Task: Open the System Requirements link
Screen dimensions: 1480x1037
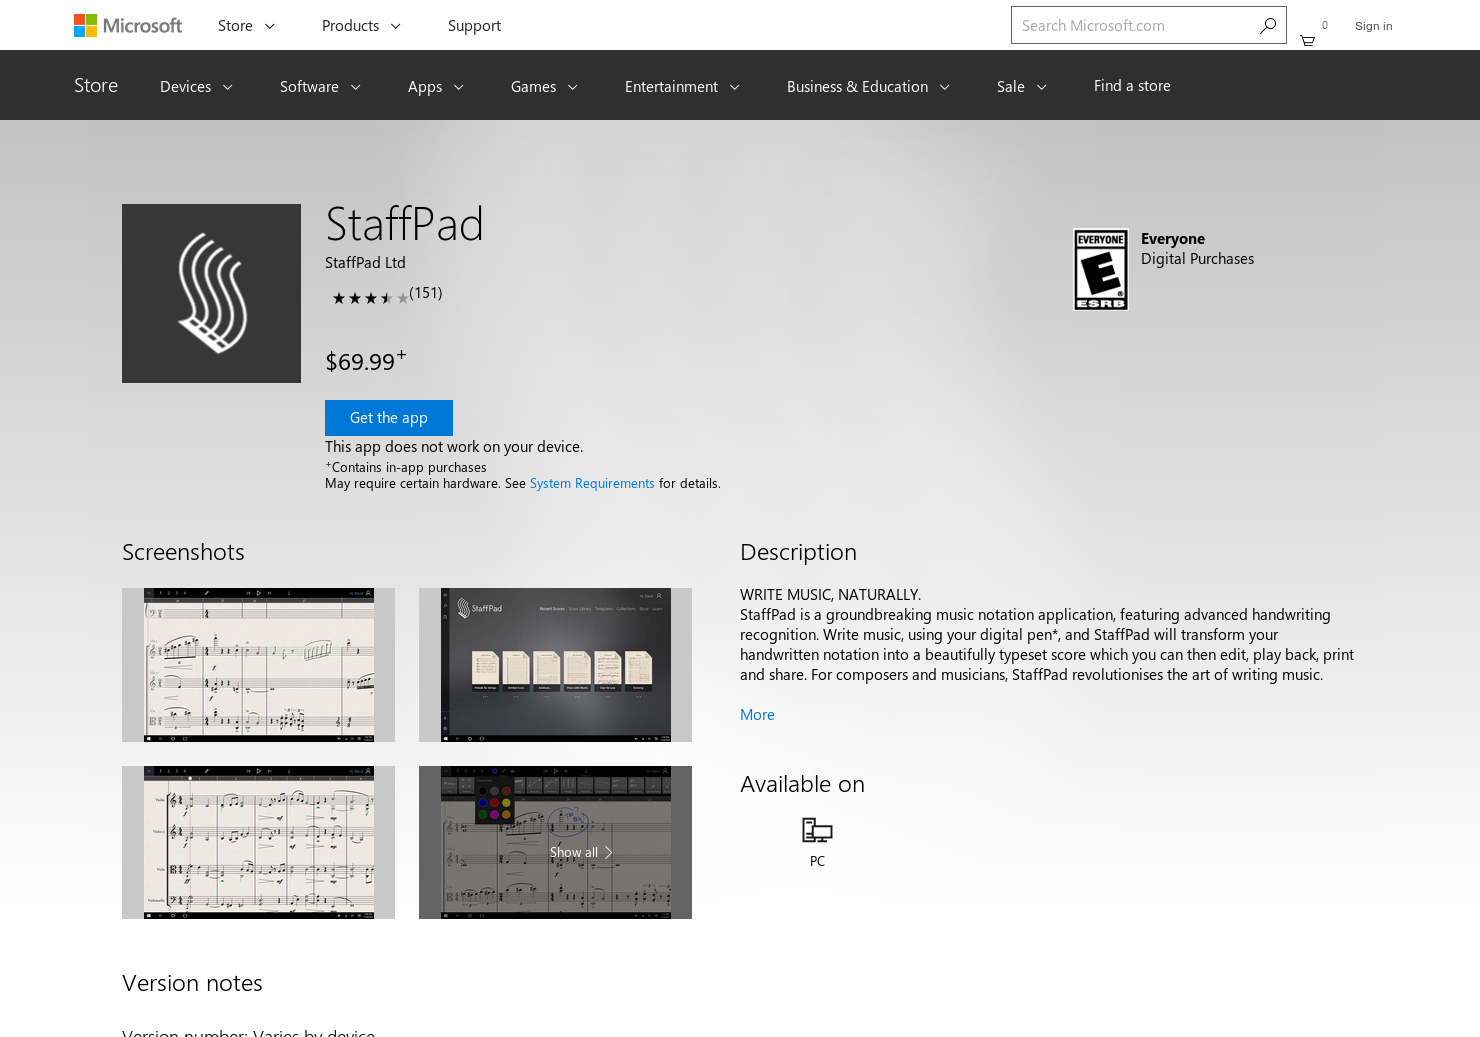Action: [x=591, y=483]
